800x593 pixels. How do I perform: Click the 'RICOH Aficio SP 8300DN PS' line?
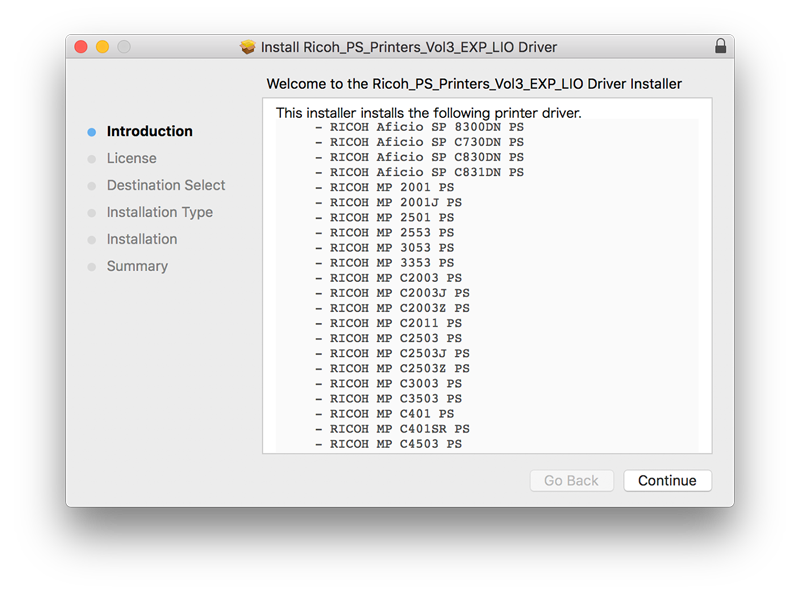419,127
